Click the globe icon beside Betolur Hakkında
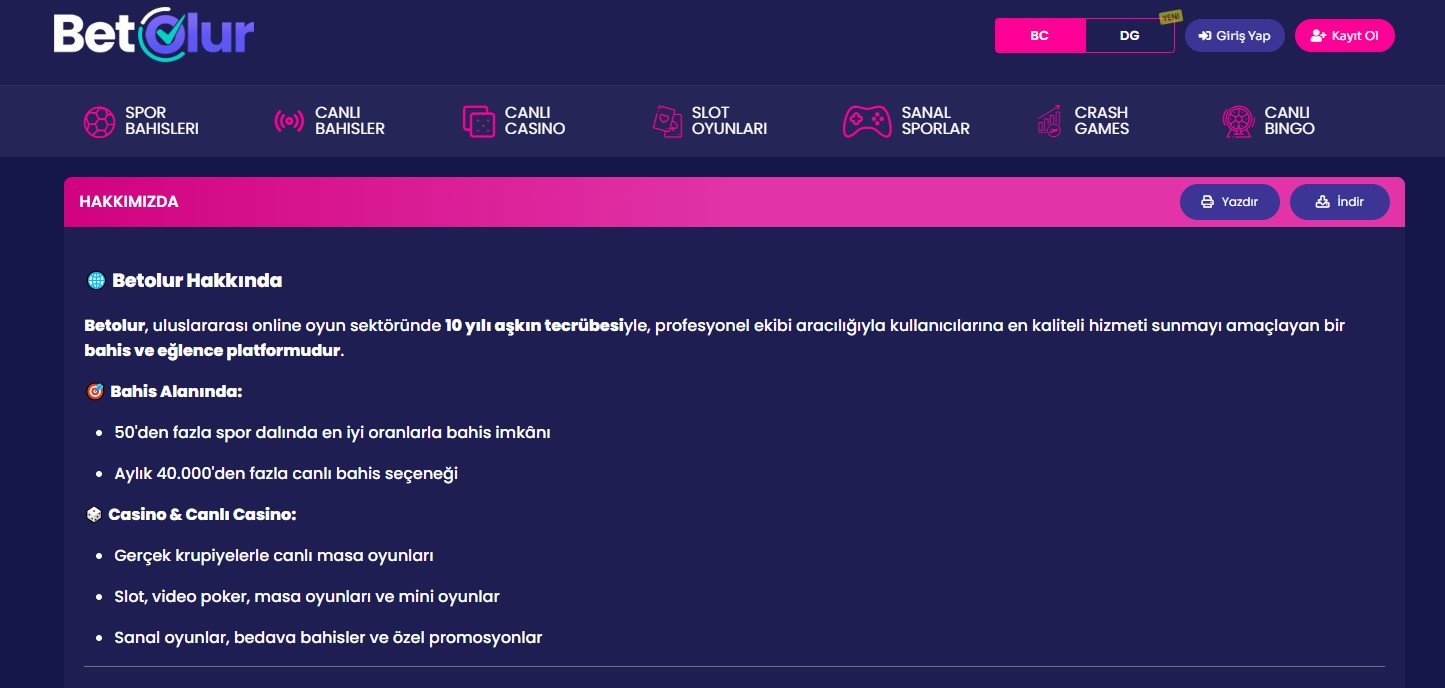The image size is (1445, 688). [96, 281]
